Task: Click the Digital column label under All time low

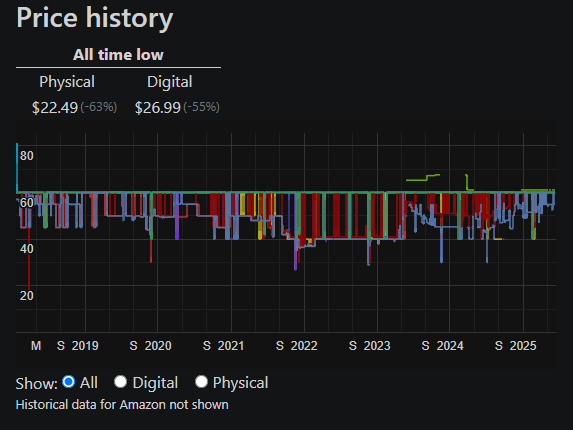Action: (x=170, y=82)
